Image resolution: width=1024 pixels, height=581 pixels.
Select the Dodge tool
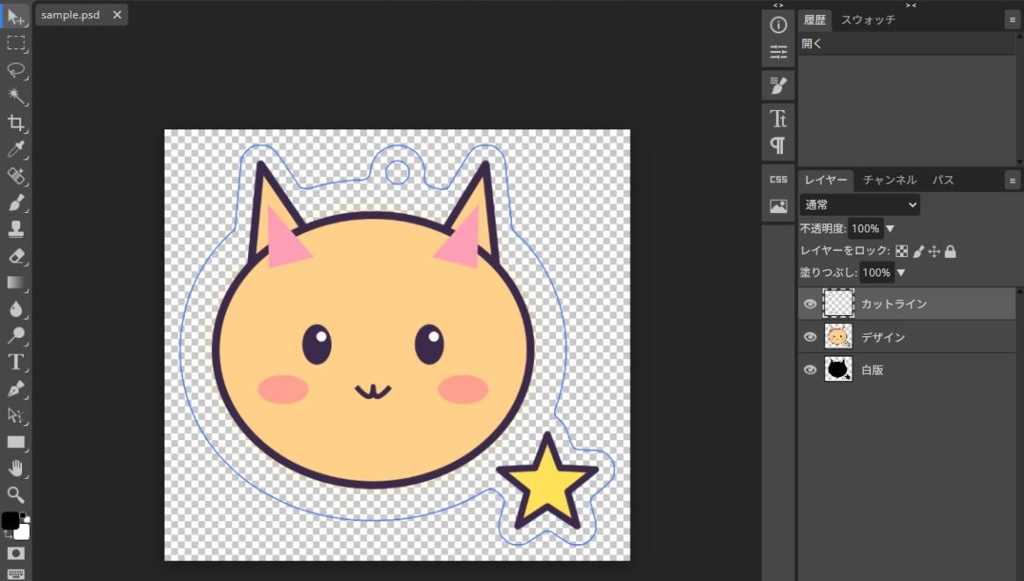click(x=16, y=336)
